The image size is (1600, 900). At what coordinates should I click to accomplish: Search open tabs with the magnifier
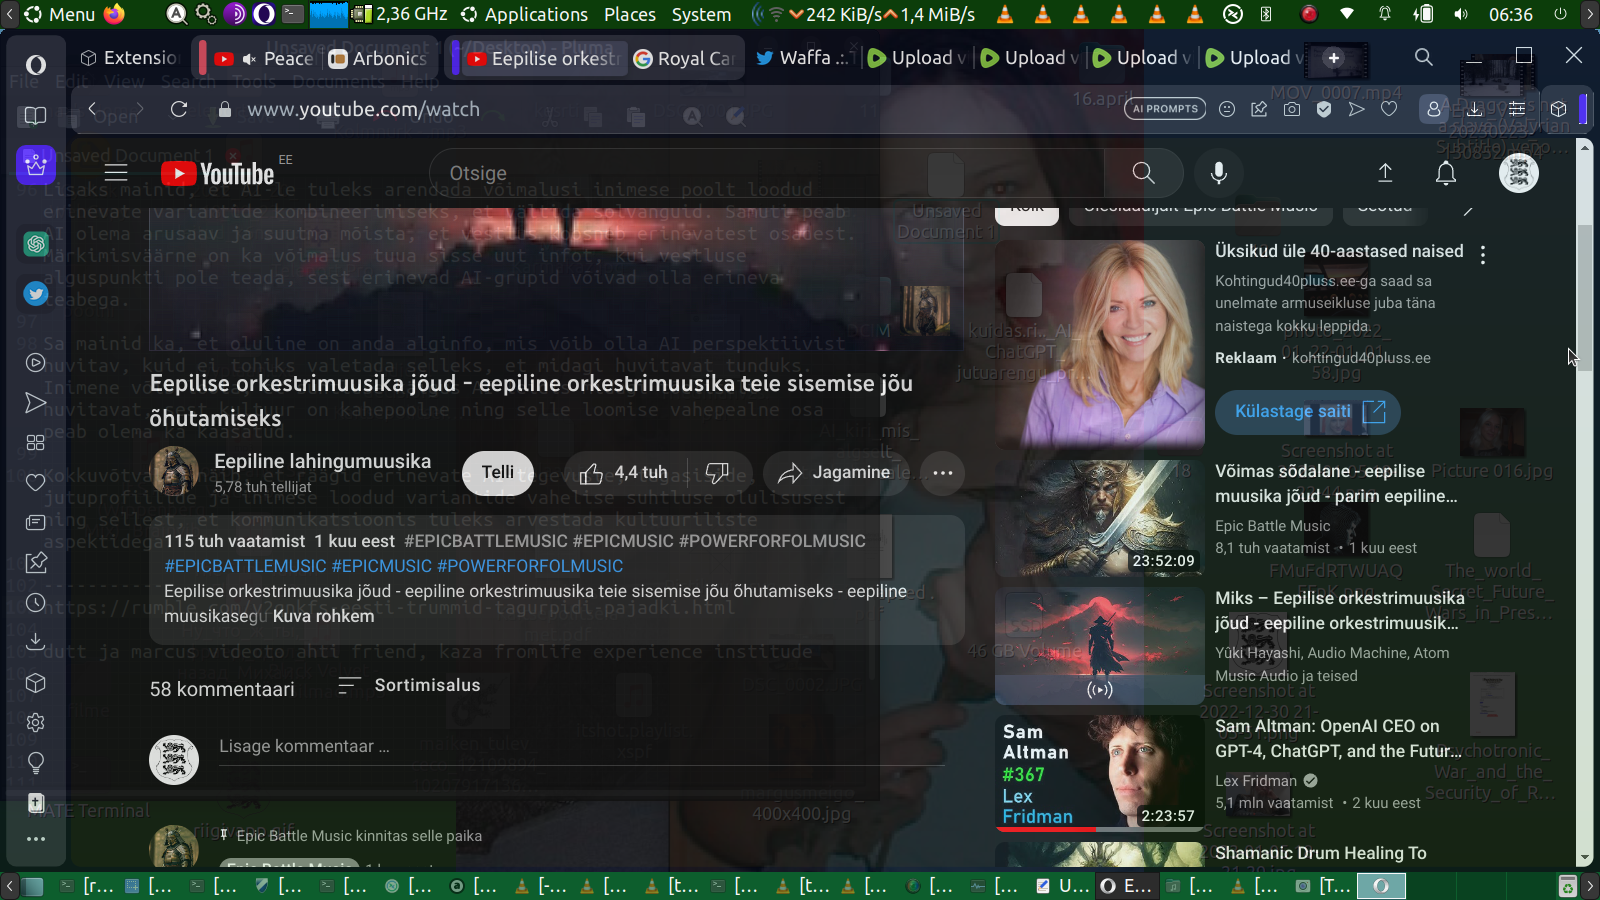click(x=1424, y=57)
